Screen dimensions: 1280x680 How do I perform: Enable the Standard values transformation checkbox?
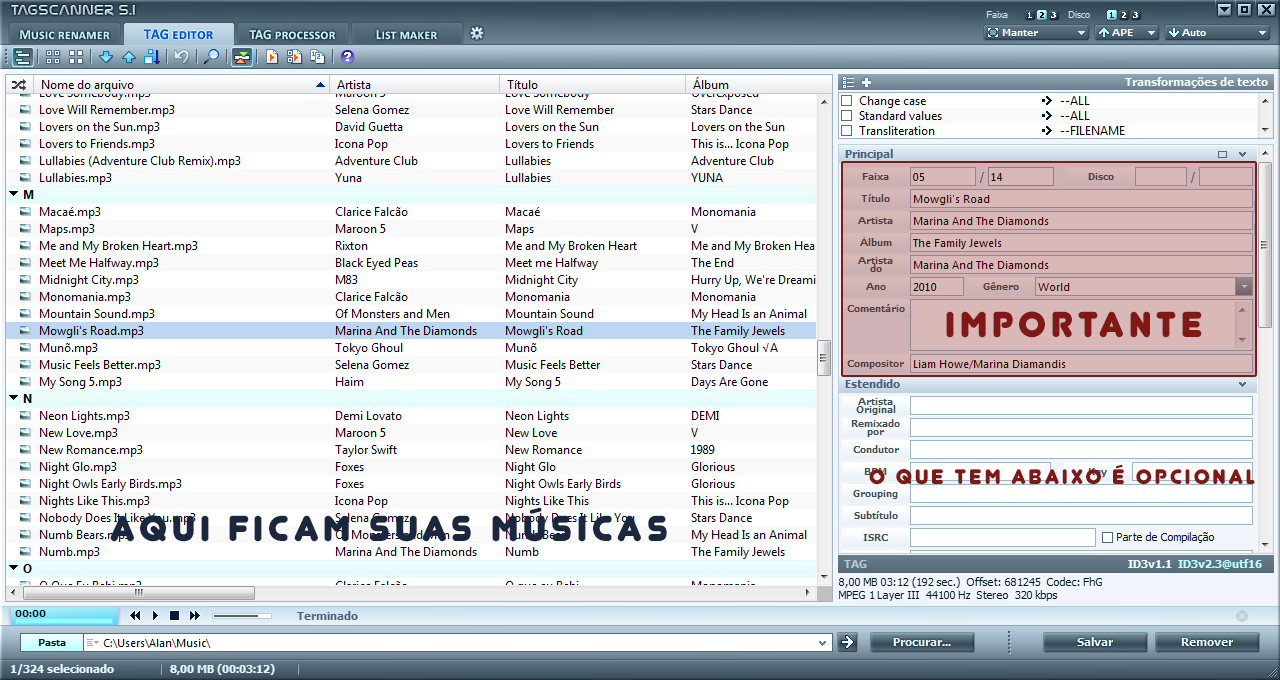847,116
